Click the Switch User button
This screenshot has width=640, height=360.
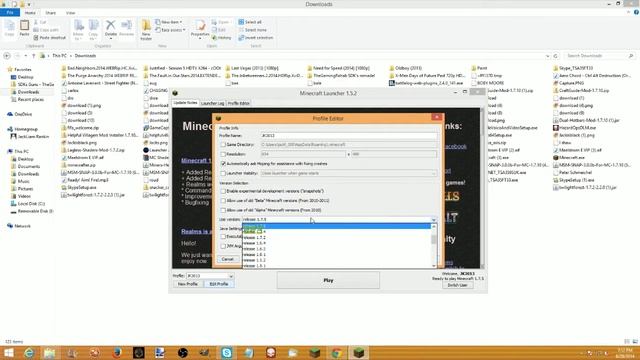(458, 285)
